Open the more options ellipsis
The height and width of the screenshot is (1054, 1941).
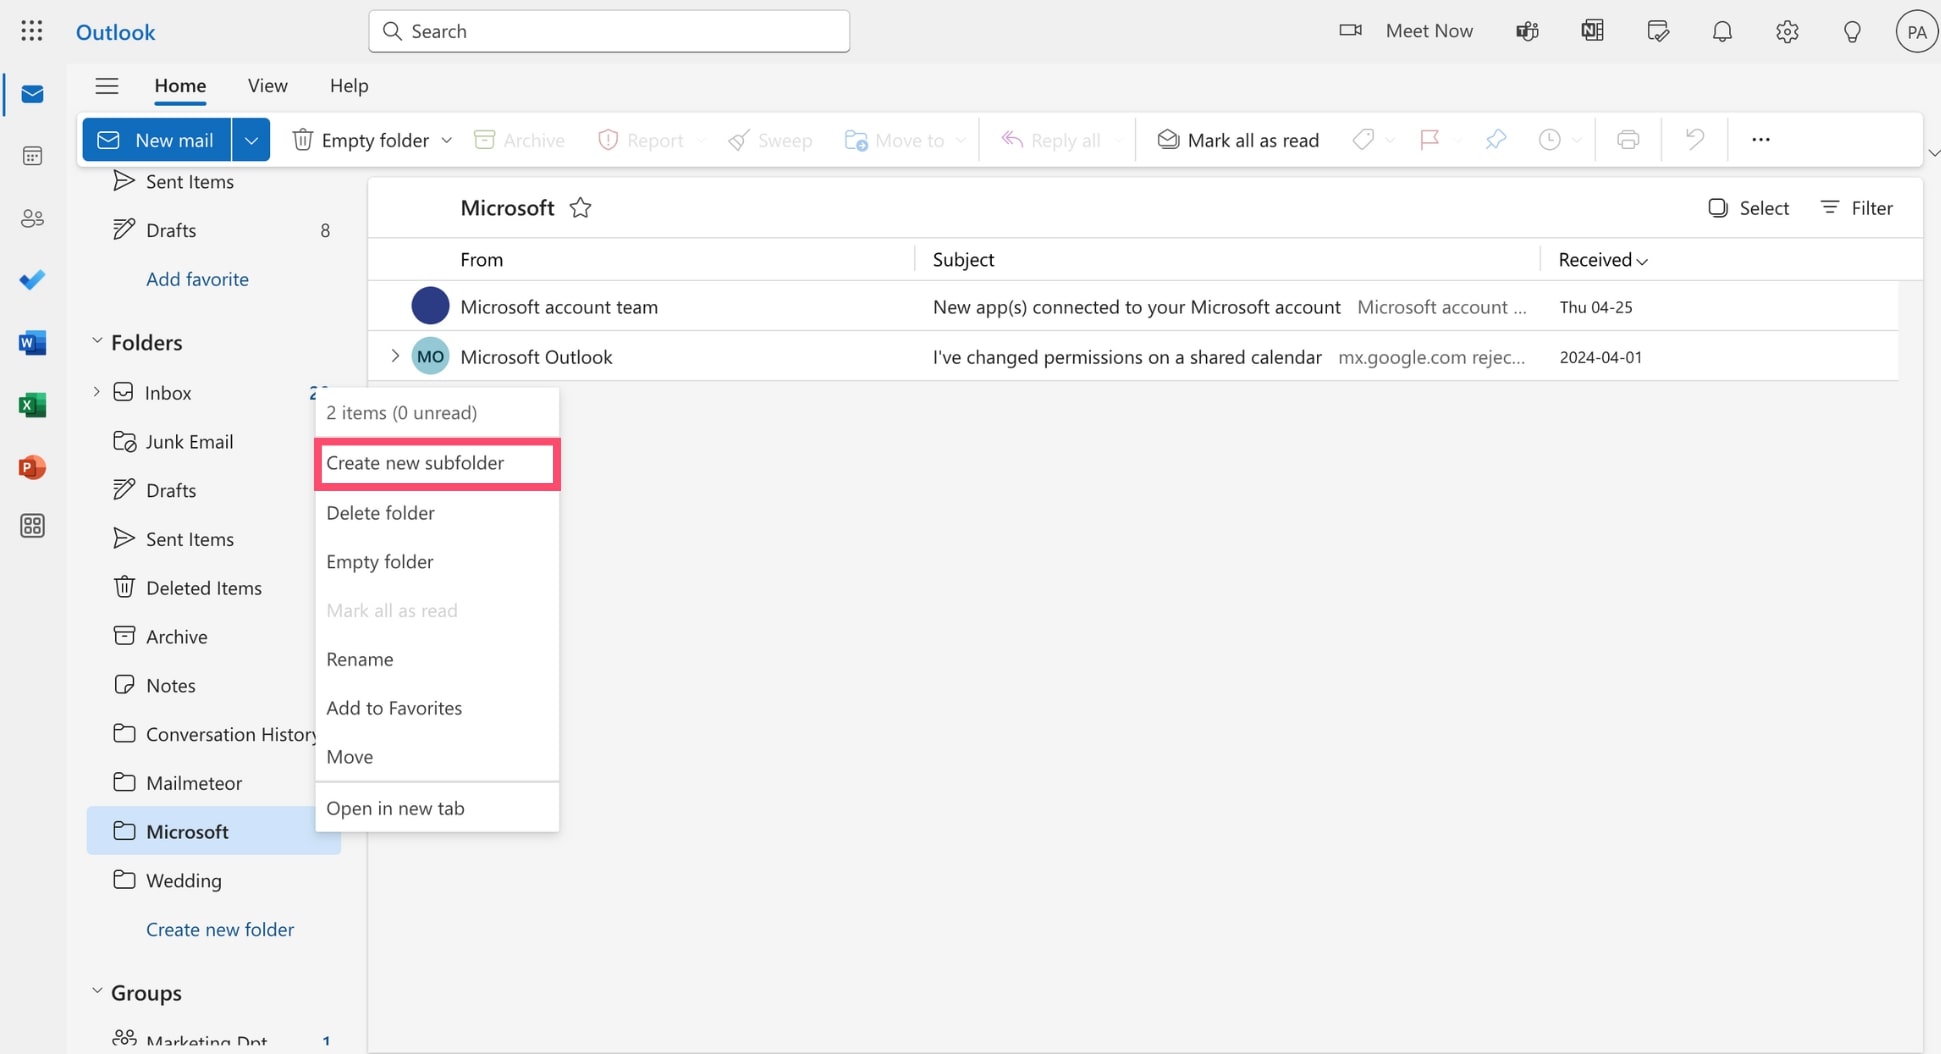[1761, 139]
